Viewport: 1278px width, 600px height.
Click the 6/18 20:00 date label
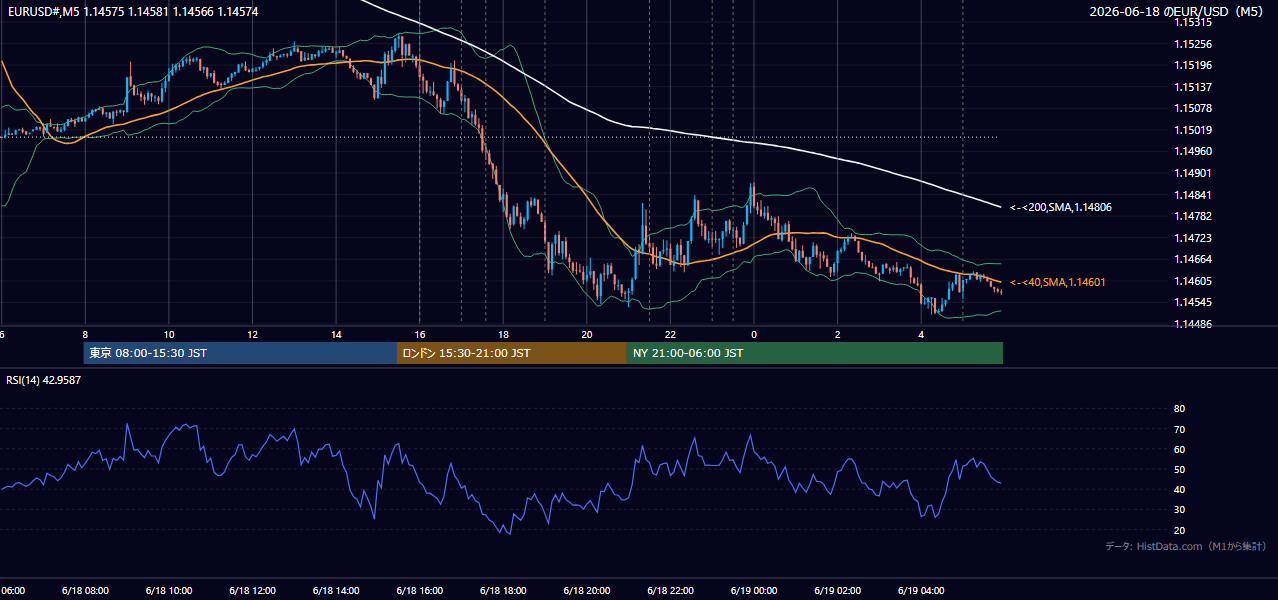point(586,590)
